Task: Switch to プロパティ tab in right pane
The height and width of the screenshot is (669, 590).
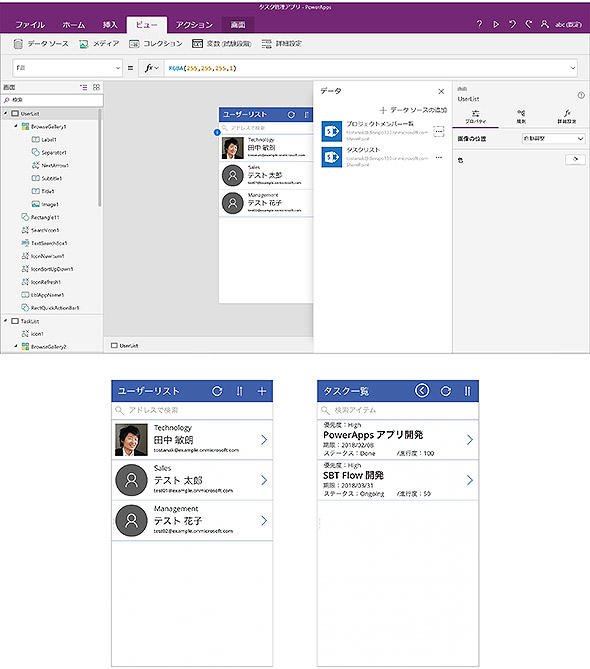Action: 476,117
